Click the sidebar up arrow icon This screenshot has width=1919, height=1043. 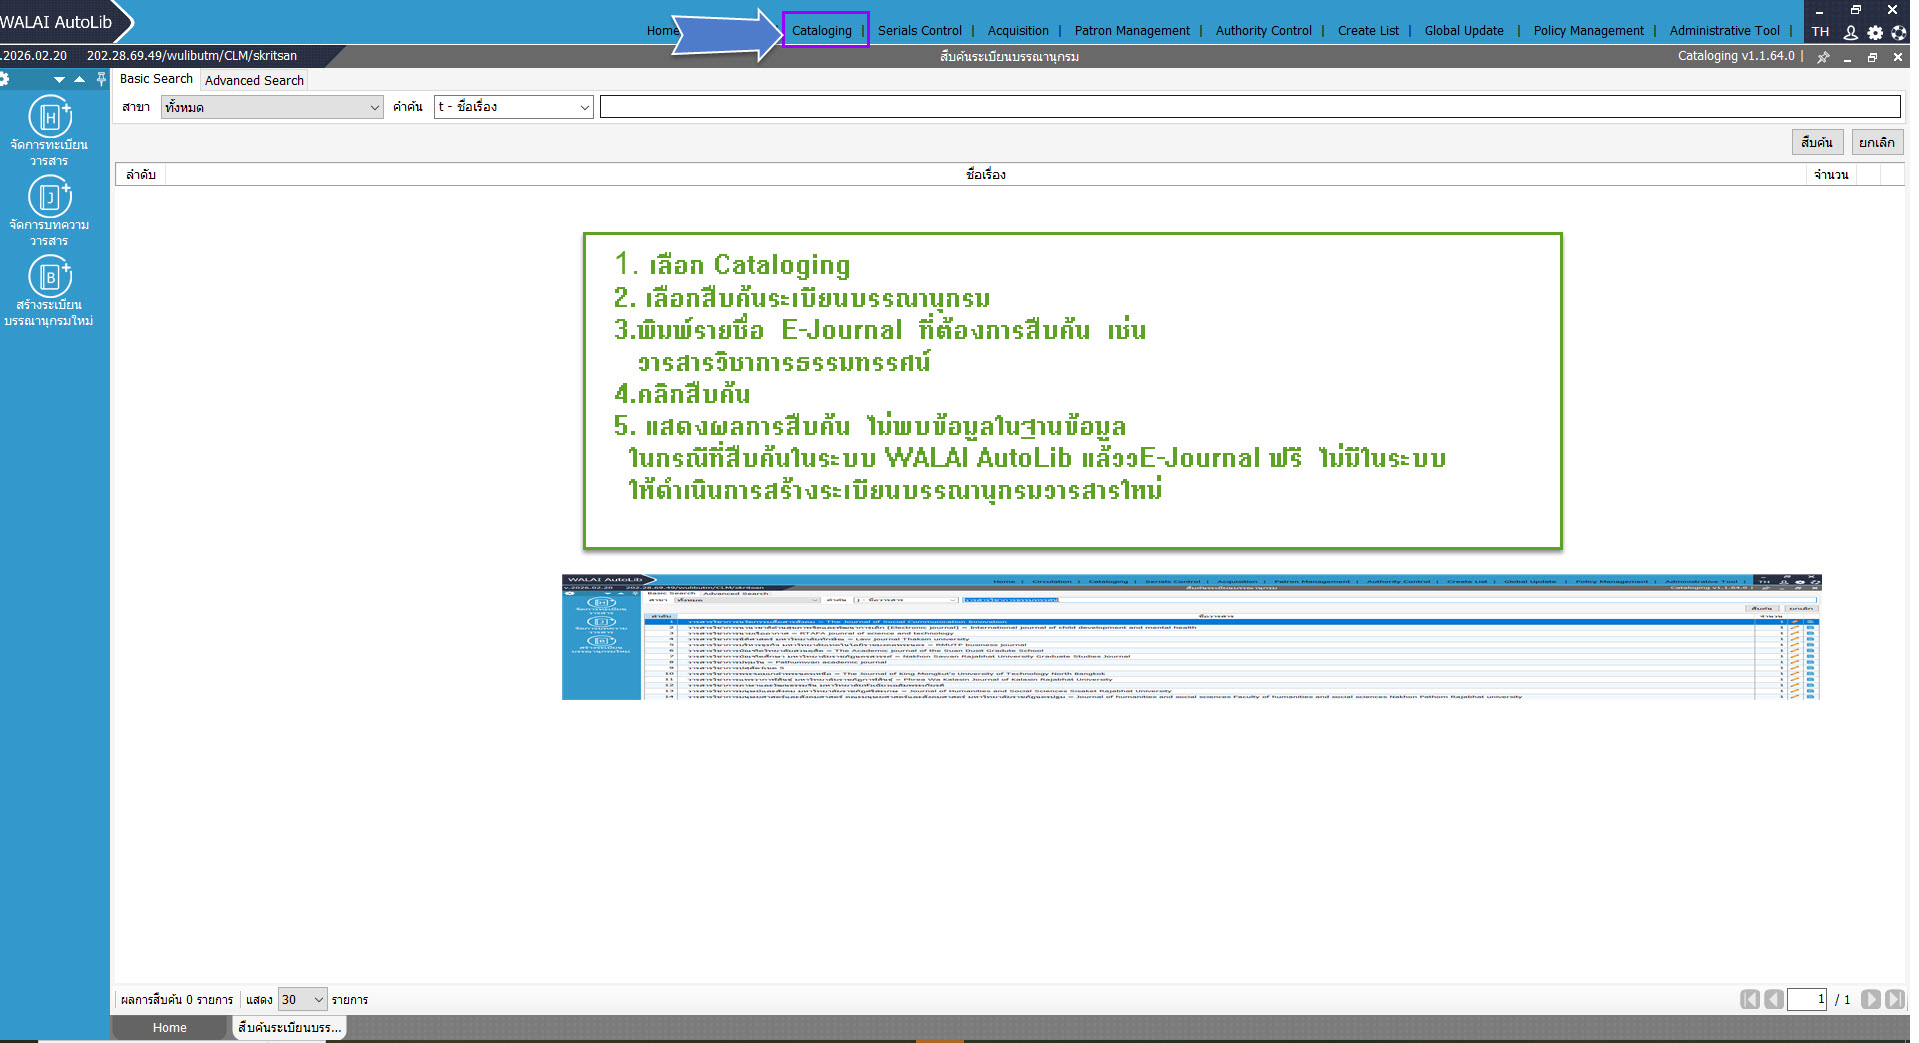tap(79, 79)
